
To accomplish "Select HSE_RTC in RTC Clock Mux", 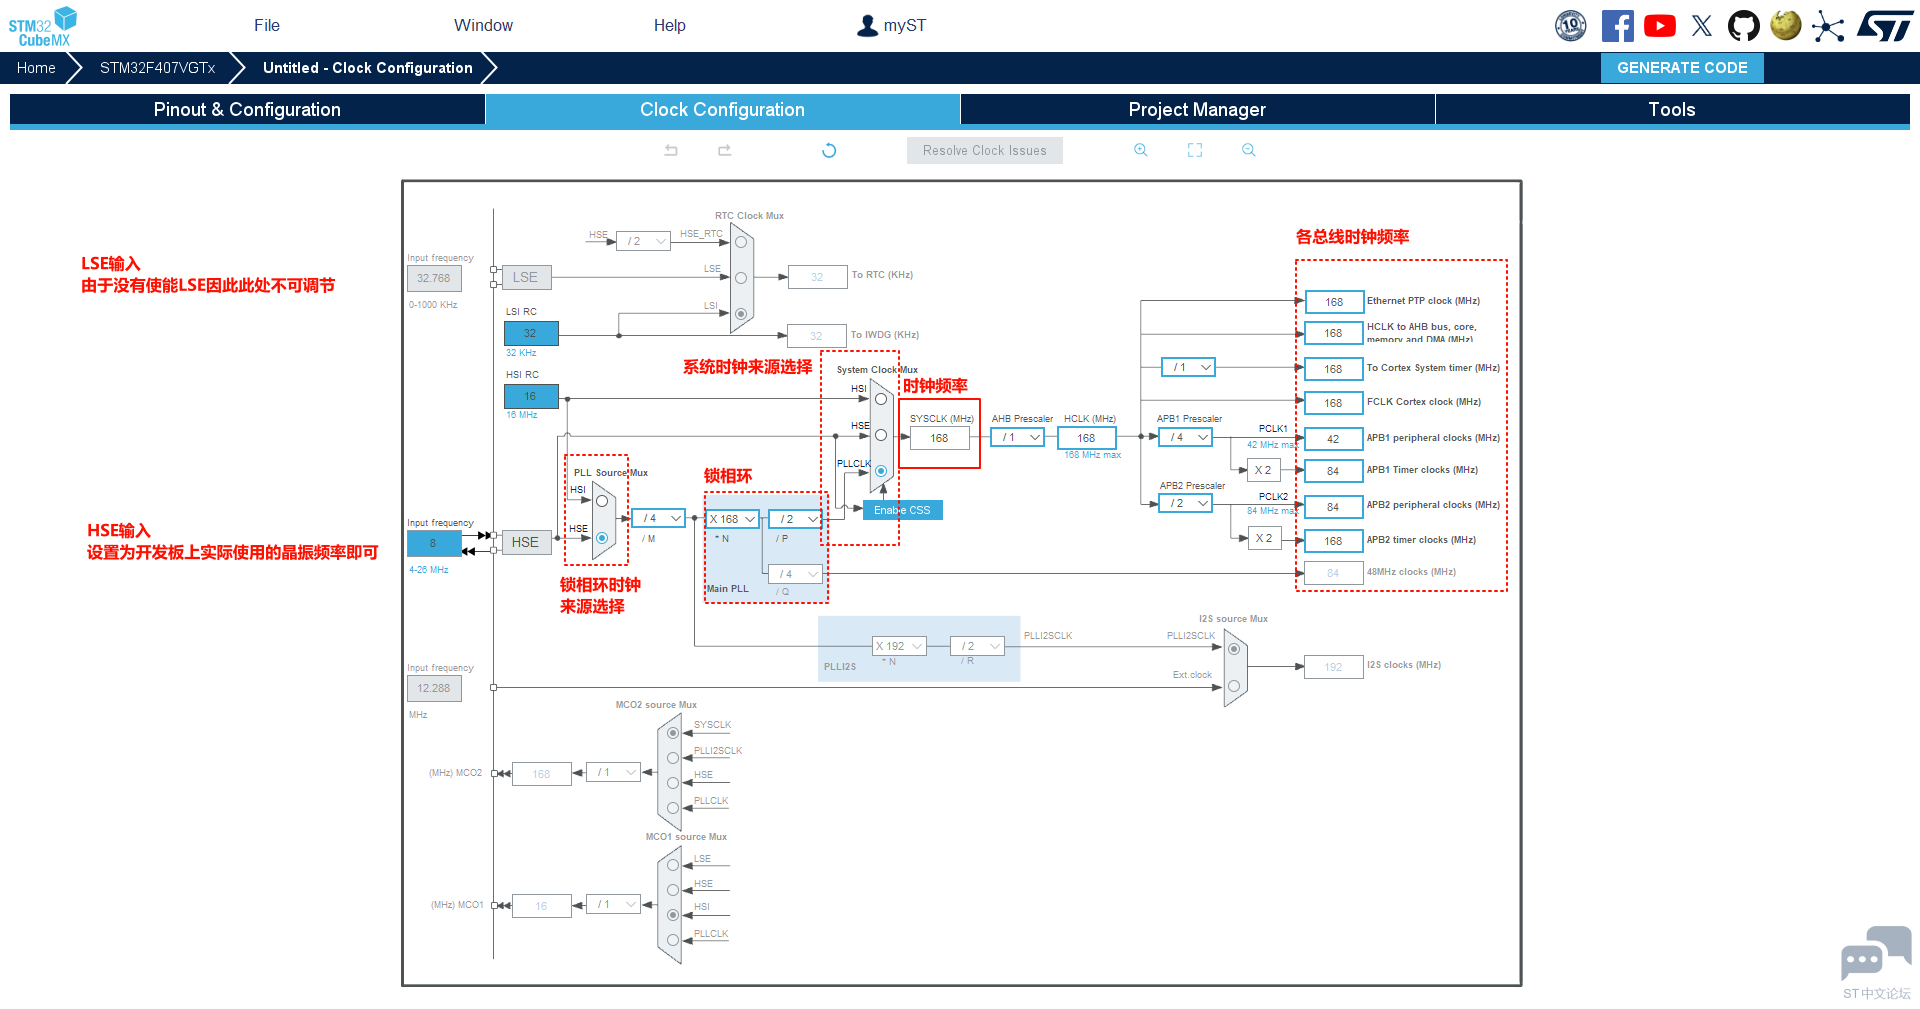I will (741, 242).
